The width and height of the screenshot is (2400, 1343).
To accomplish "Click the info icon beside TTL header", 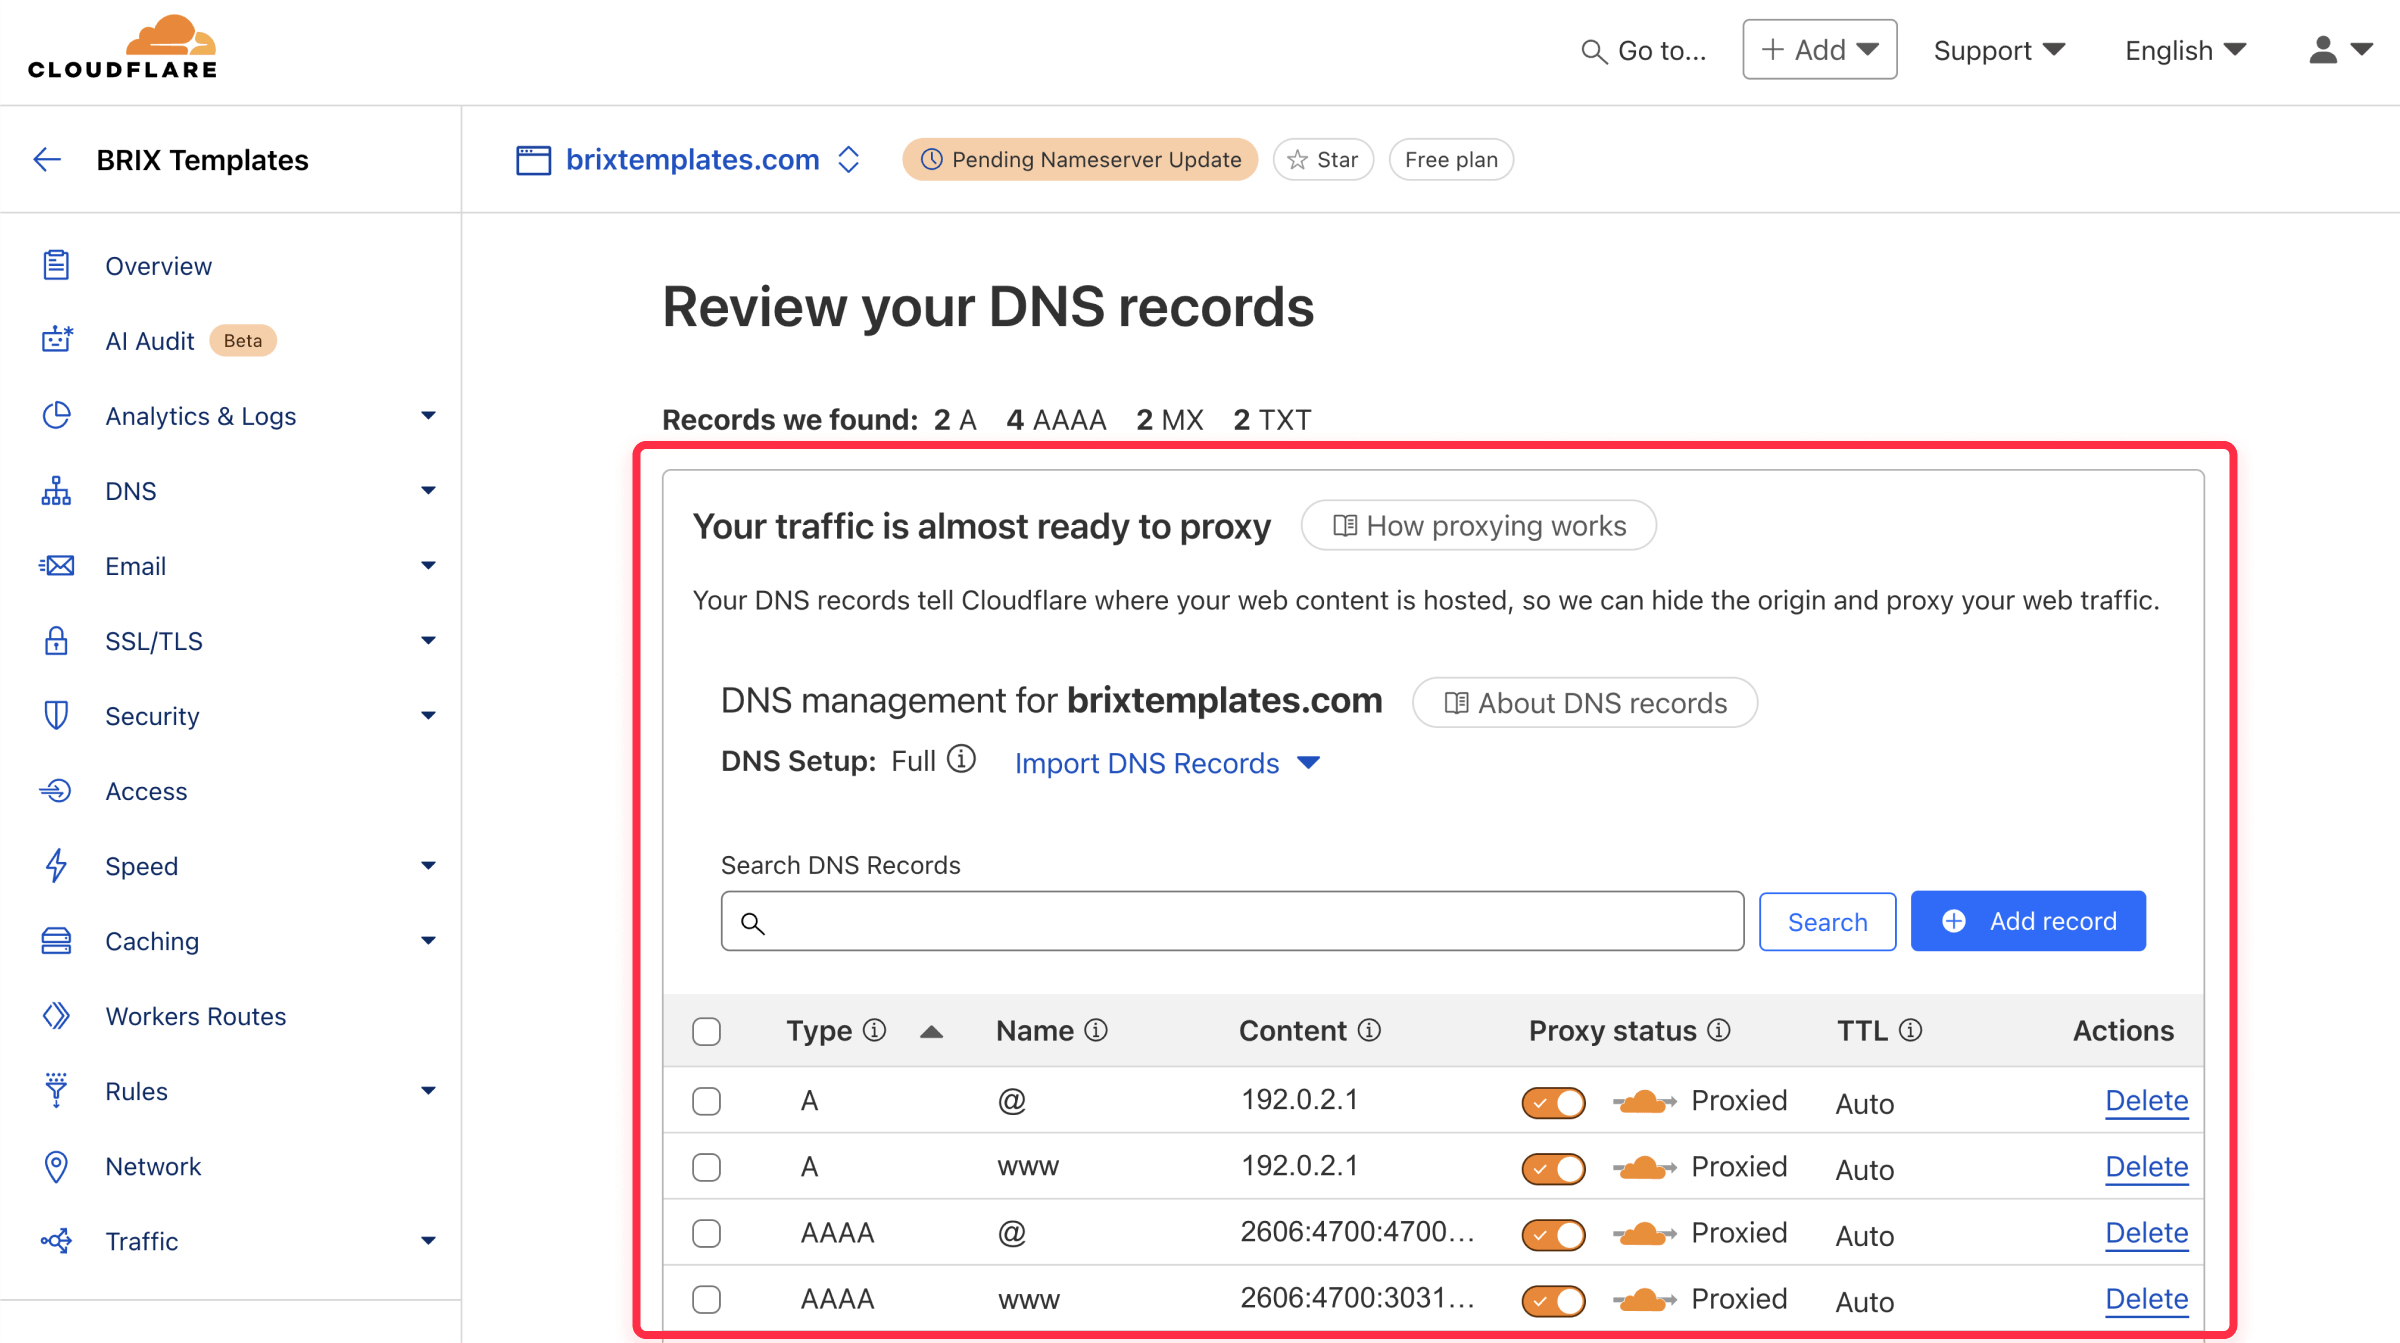I will click(x=1910, y=1030).
